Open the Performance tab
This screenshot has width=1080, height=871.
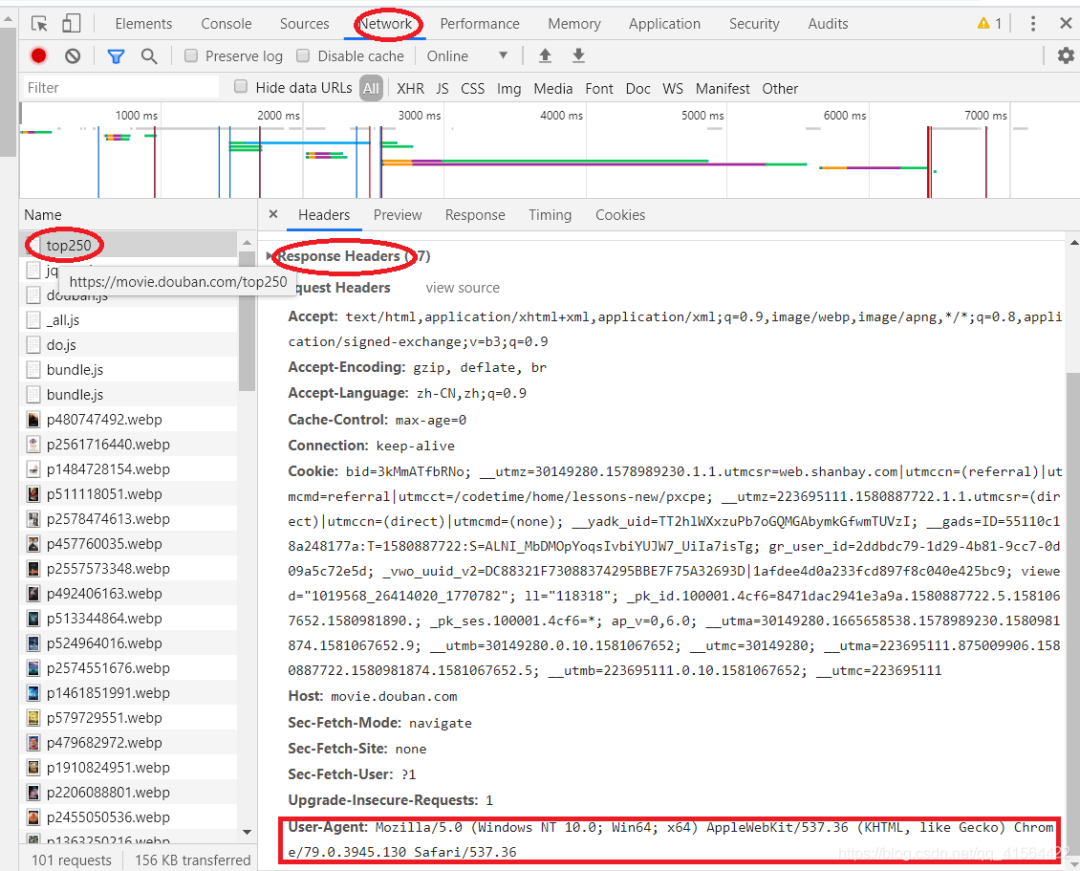click(479, 23)
